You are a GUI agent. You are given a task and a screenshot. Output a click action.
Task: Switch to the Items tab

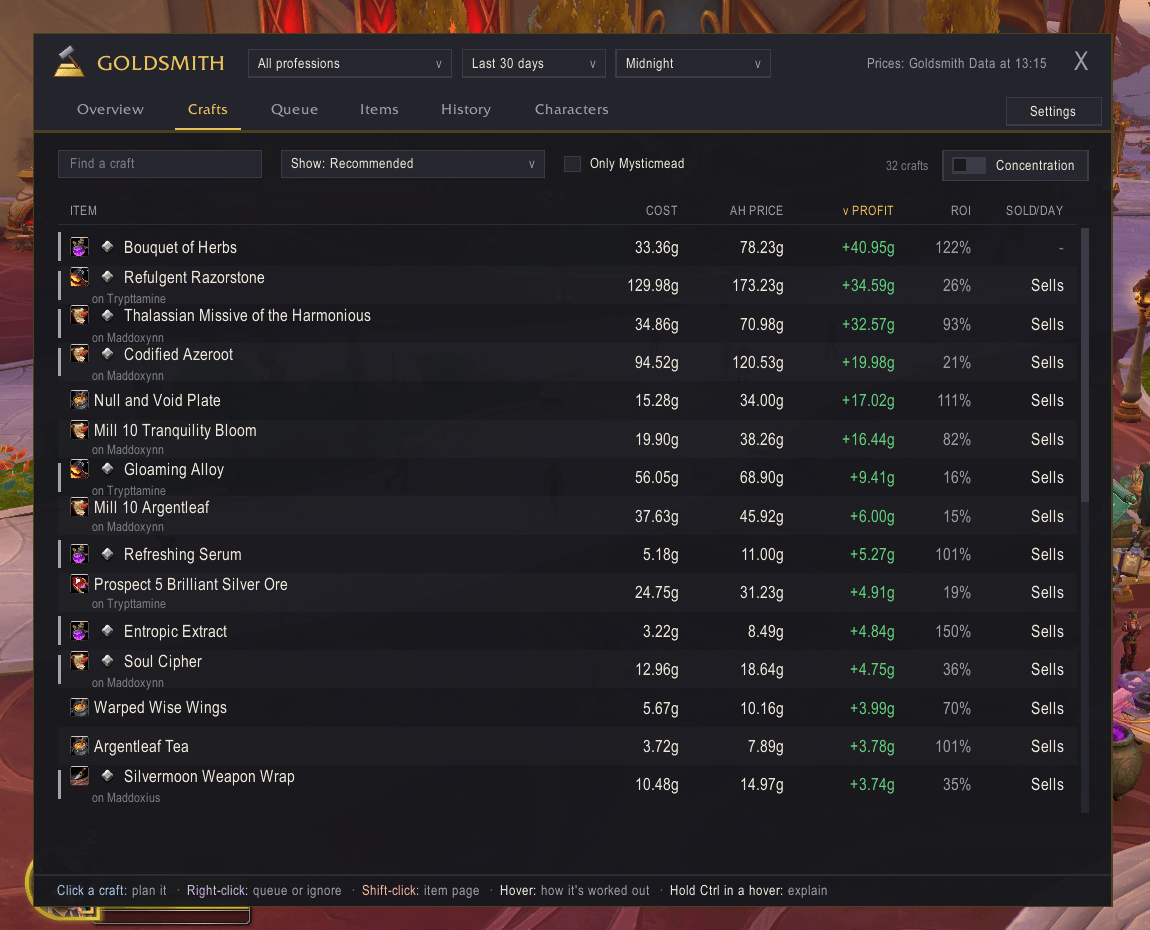pyautogui.click(x=379, y=109)
